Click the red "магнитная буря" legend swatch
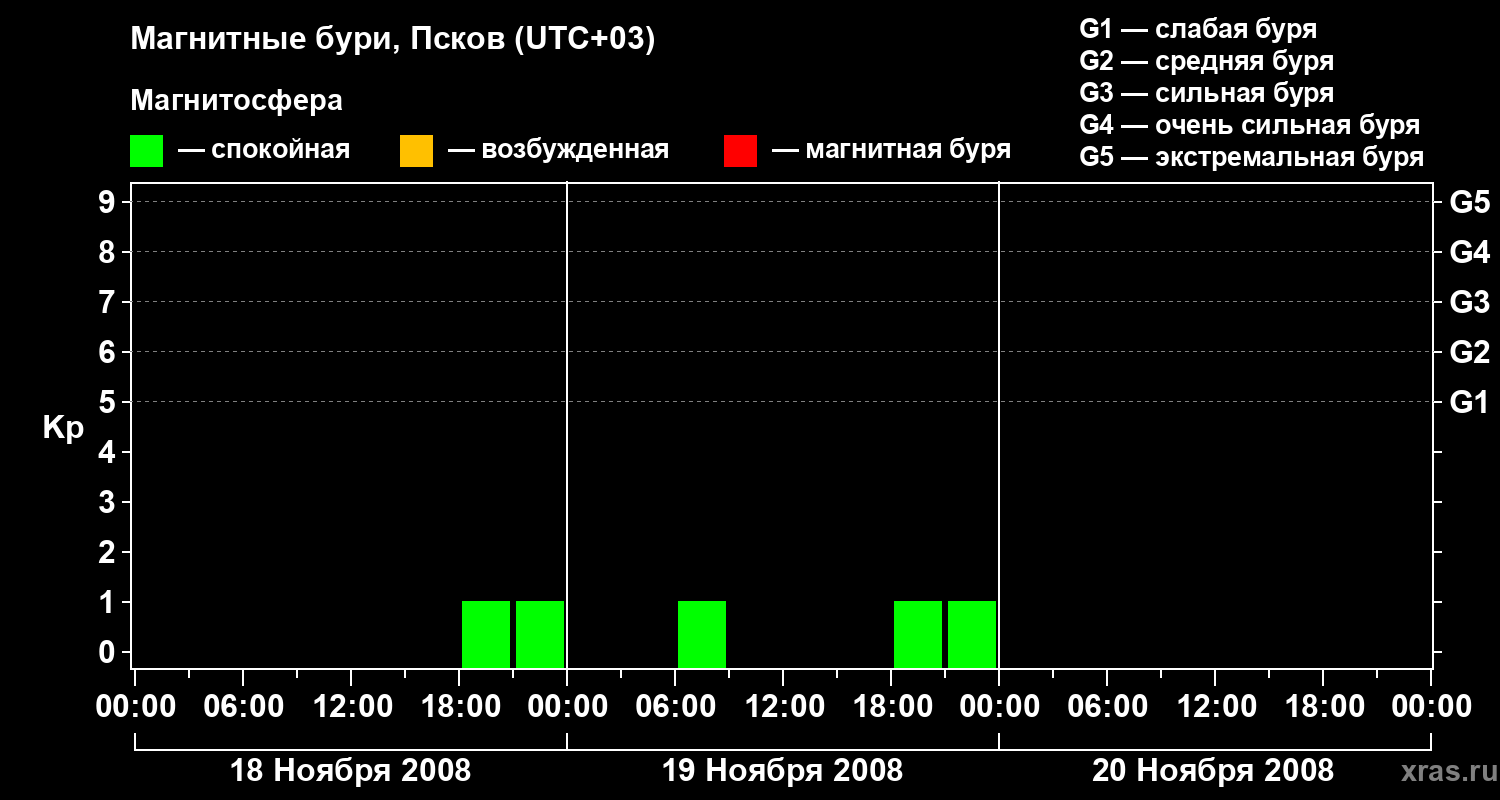Image resolution: width=1500 pixels, height=800 pixels. 740,150
